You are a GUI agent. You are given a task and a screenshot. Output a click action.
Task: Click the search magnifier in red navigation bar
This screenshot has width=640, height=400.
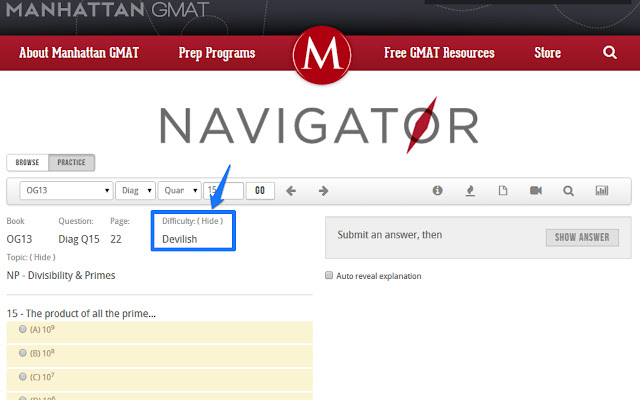pos(610,52)
